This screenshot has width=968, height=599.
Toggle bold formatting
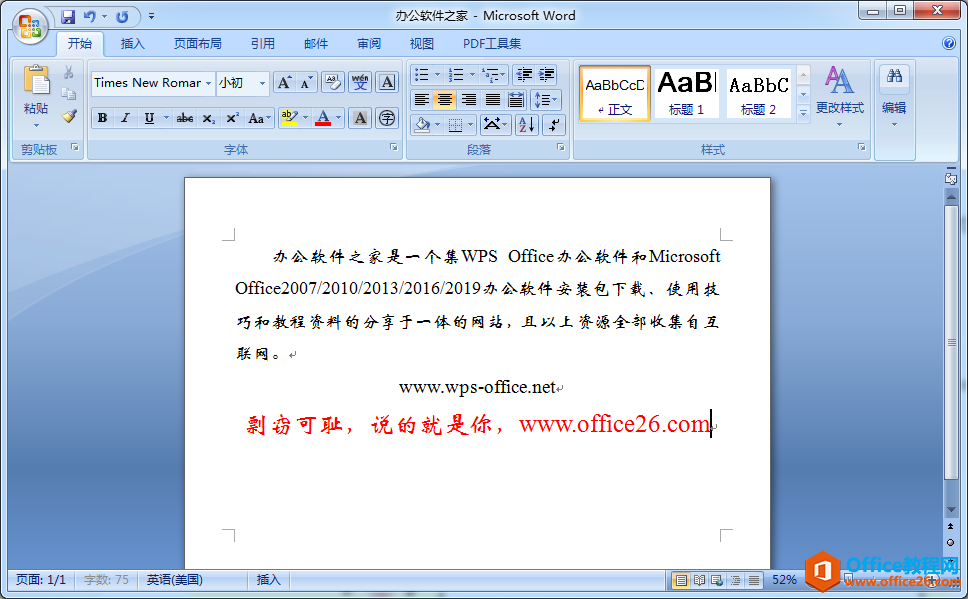click(x=102, y=118)
